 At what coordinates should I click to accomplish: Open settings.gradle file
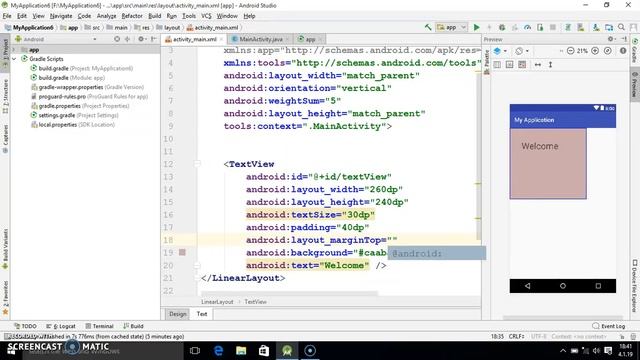[x=74, y=115]
